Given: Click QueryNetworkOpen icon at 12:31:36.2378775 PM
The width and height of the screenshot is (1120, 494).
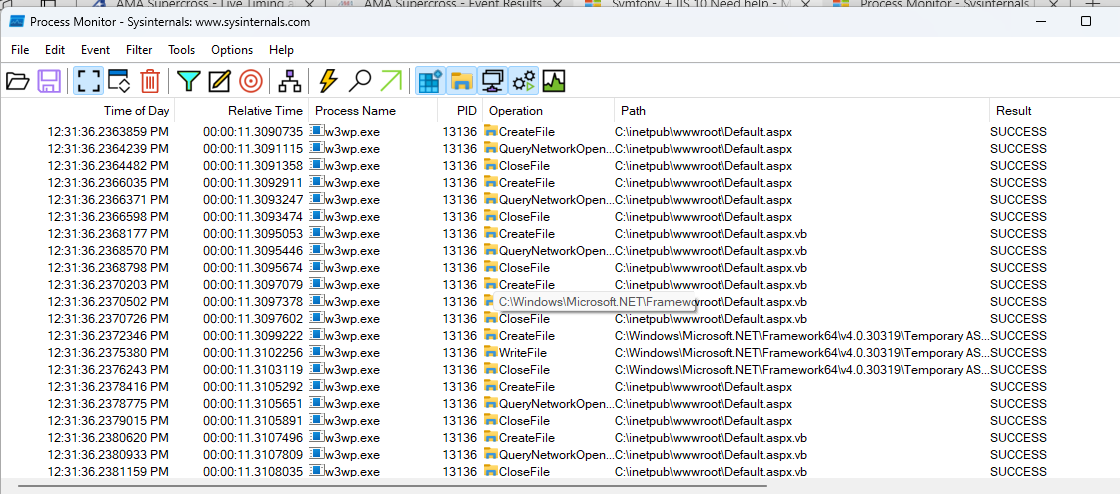Looking at the screenshot, I should pyautogui.click(x=490, y=403).
